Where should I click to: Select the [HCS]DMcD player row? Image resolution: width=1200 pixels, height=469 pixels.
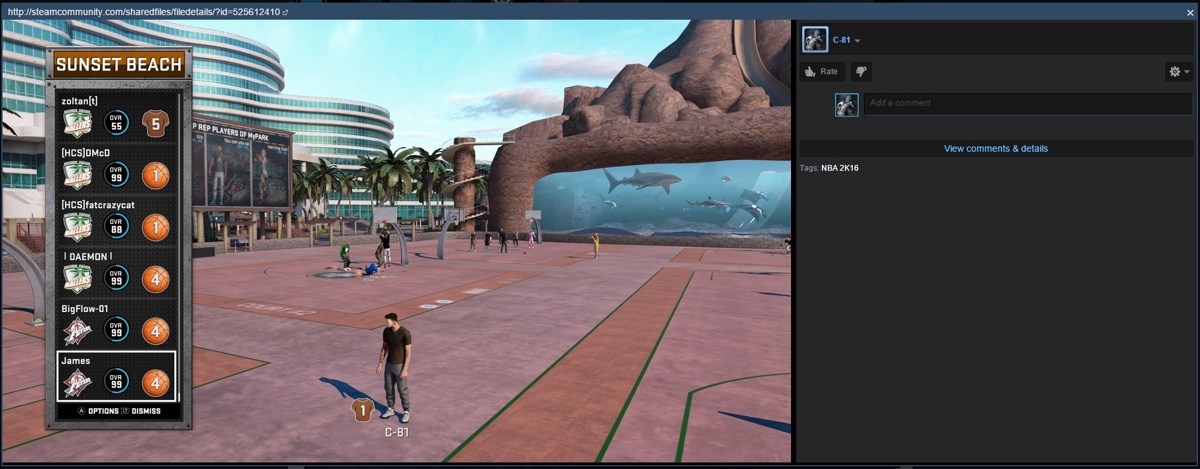click(x=117, y=169)
